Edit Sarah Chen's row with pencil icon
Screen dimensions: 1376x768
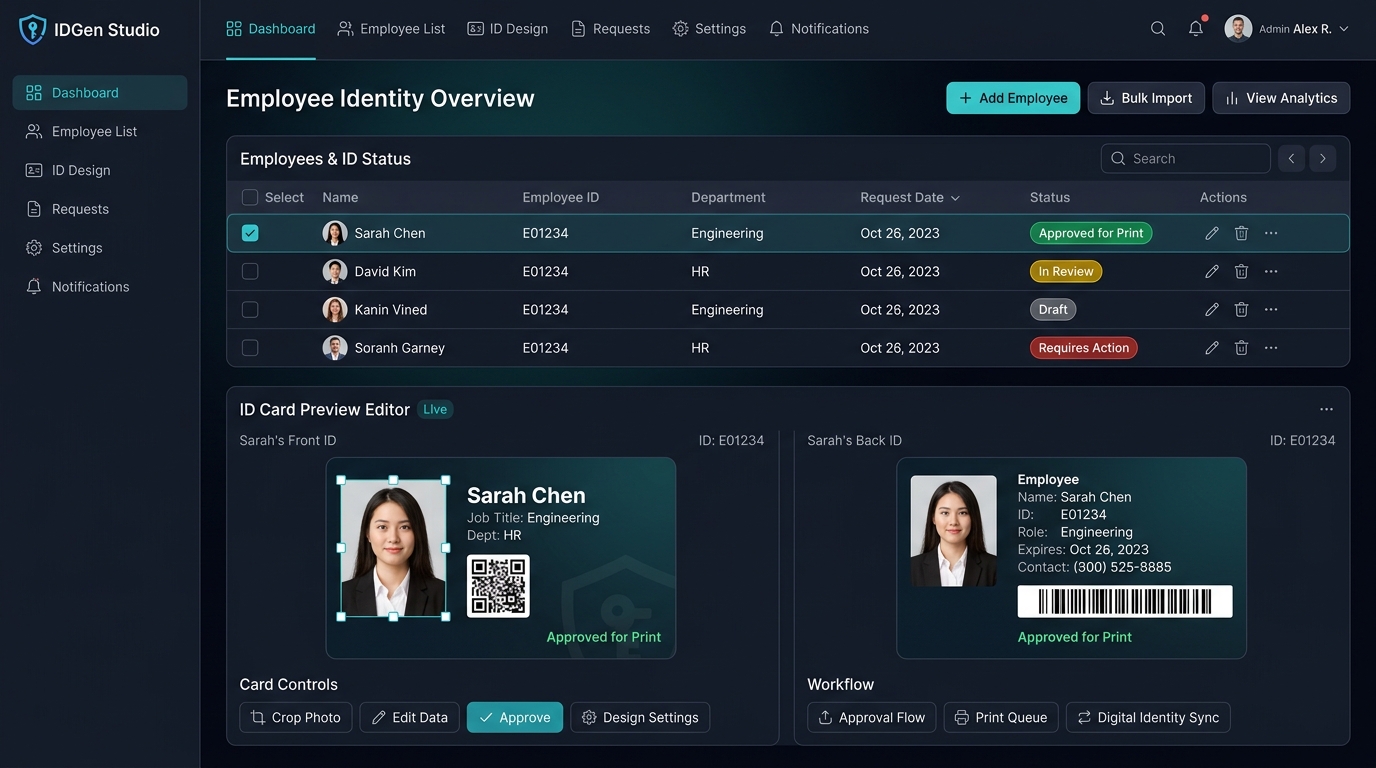click(1212, 233)
